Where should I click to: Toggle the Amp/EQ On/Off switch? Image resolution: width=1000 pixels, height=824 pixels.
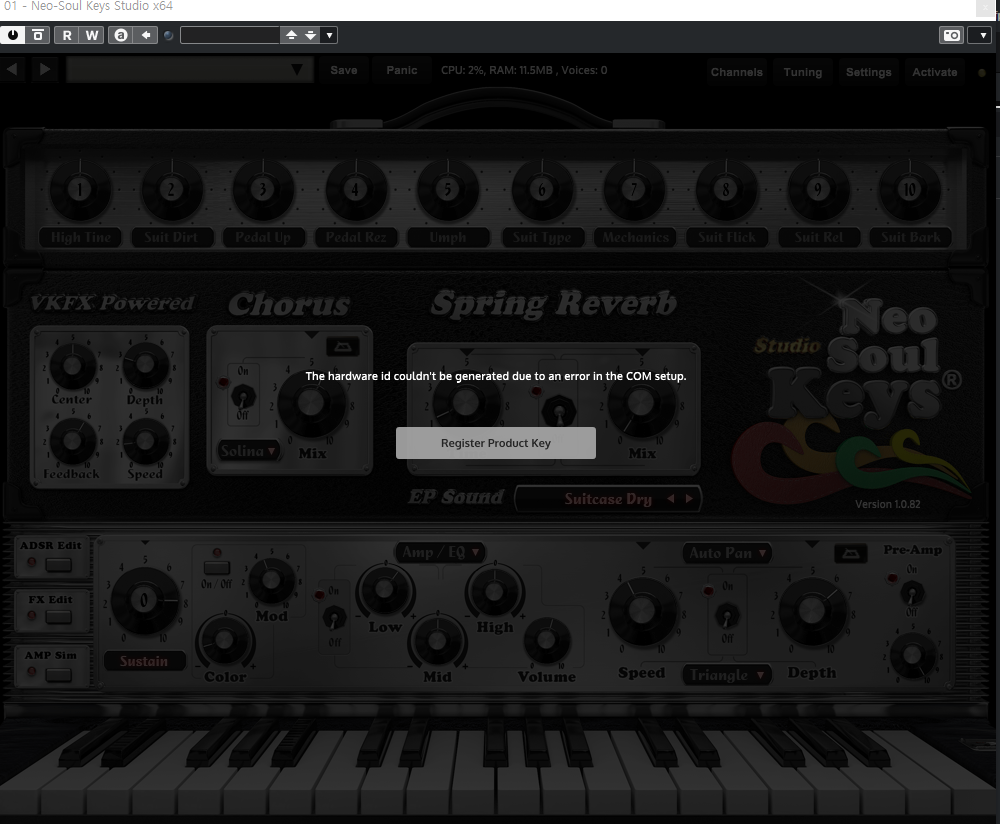(334, 617)
